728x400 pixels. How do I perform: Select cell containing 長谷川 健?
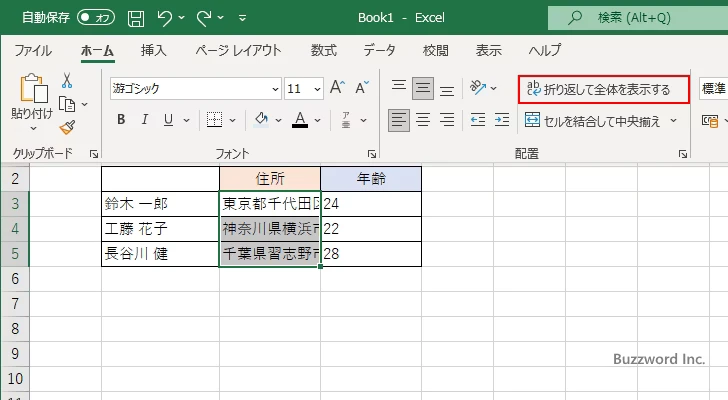(160, 254)
